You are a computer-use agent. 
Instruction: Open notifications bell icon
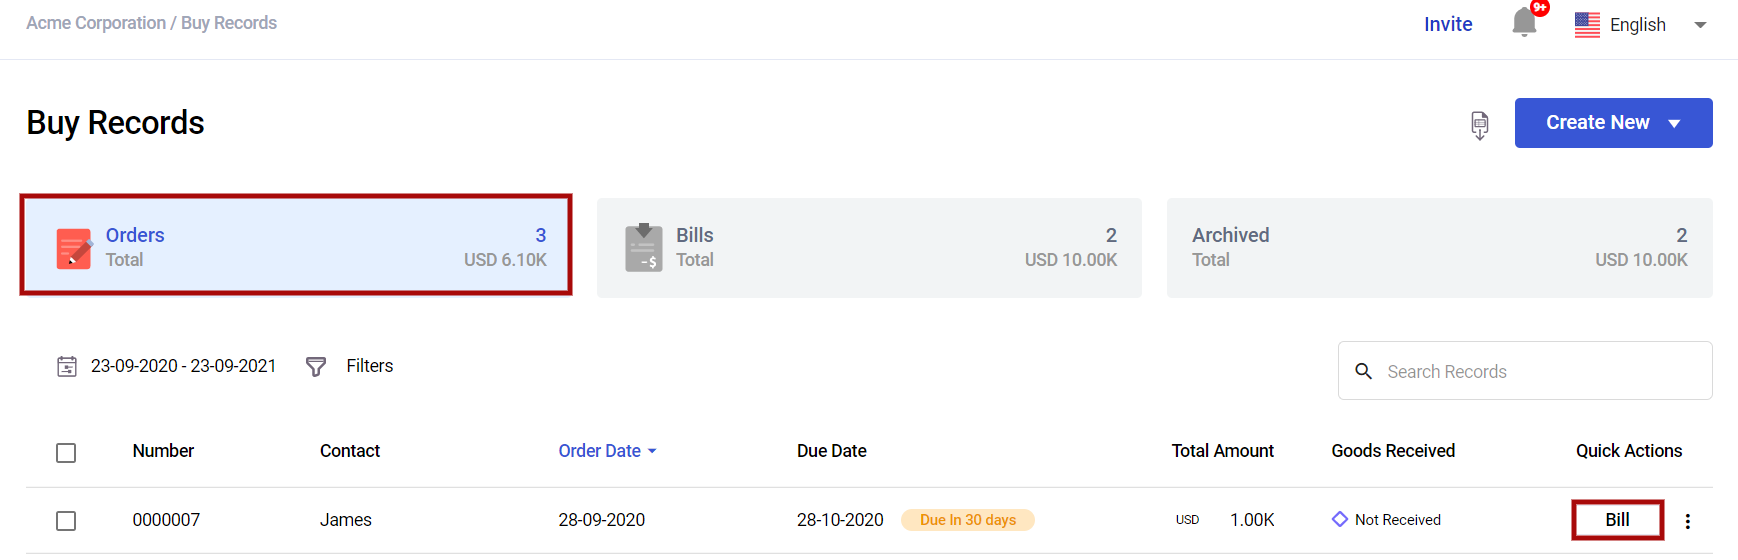coord(1524,22)
